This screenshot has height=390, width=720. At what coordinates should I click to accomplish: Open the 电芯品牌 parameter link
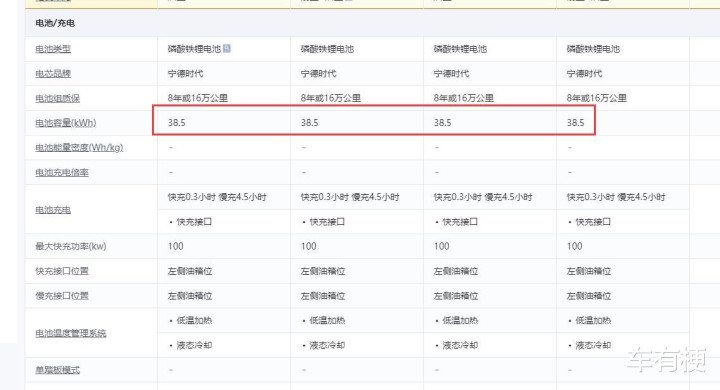pyautogui.click(x=53, y=73)
